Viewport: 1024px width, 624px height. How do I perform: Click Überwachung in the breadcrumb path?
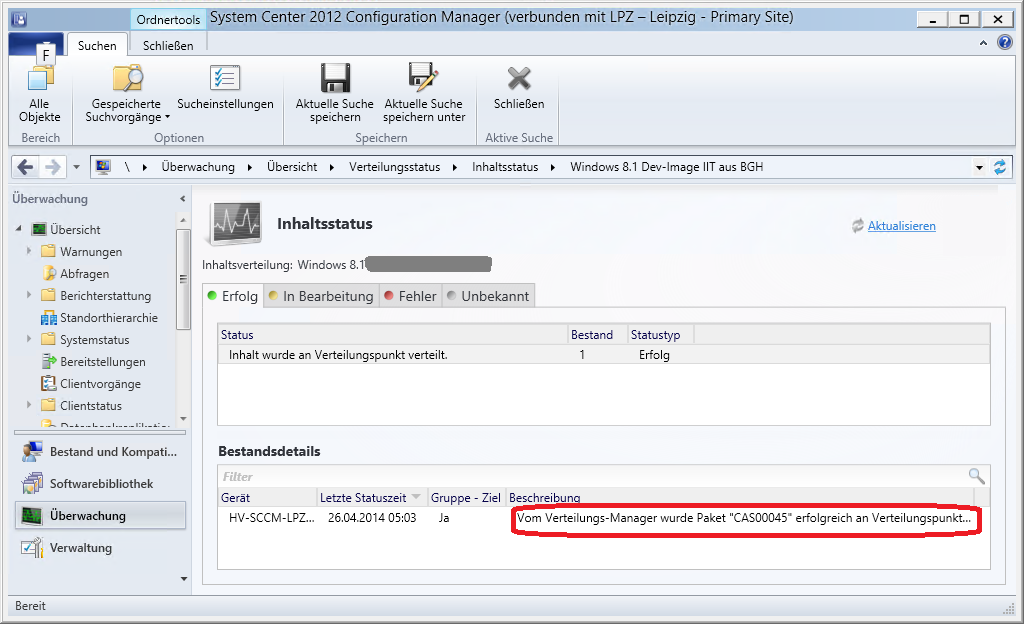198,167
